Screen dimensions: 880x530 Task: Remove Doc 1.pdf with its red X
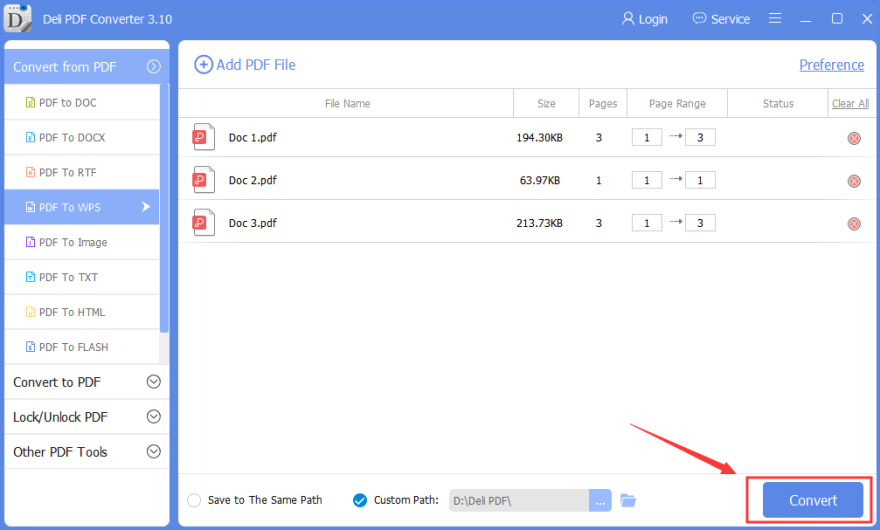click(x=854, y=138)
